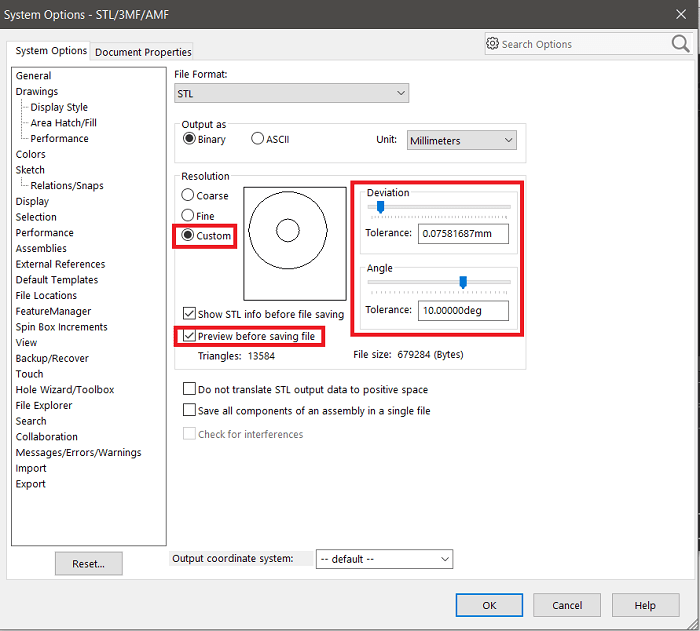Select the System Options tab
The height and width of the screenshot is (631, 700).
pyautogui.click(x=51, y=51)
